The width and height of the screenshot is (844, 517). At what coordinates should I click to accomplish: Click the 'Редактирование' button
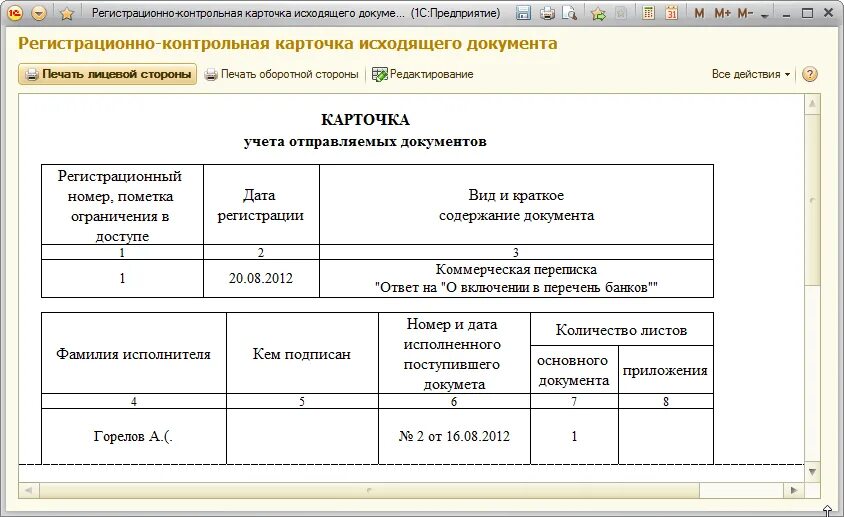click(x=423, y=74)
